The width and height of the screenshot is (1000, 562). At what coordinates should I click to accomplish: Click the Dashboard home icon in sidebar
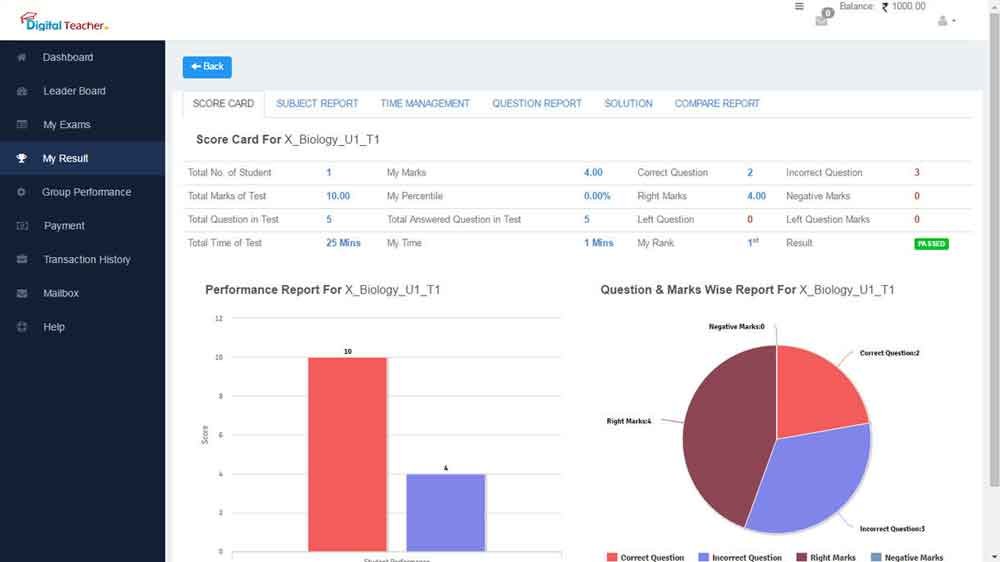click(22, 58)
